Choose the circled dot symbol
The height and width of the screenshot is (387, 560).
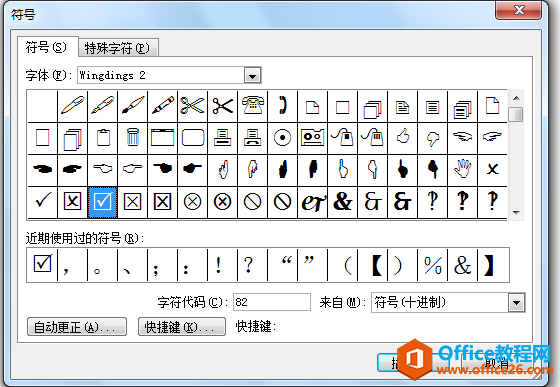point(282,138)
